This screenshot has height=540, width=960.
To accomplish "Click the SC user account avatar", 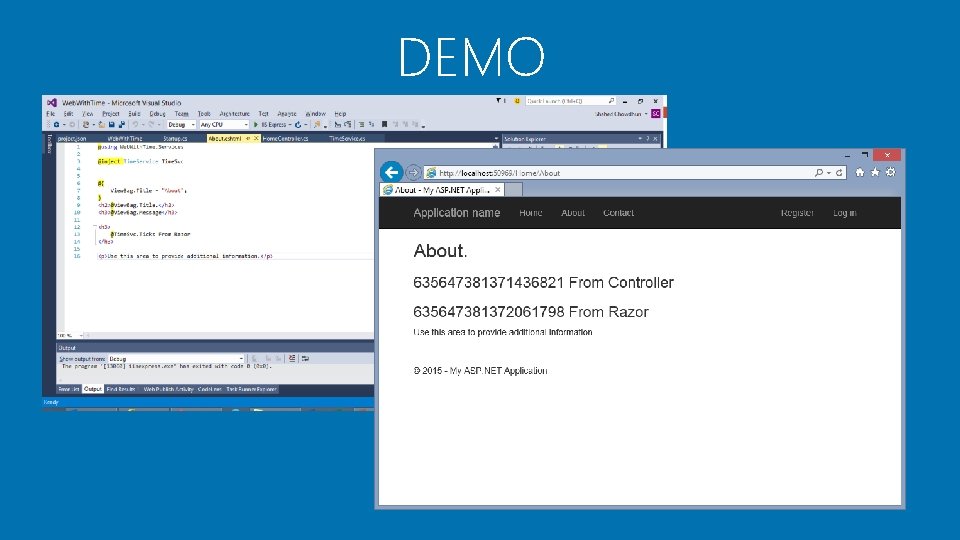I will [x=656, y=114].
